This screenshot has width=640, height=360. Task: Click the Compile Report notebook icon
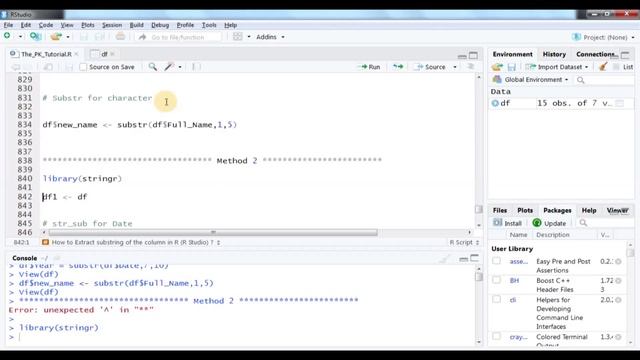pos(196,67)
